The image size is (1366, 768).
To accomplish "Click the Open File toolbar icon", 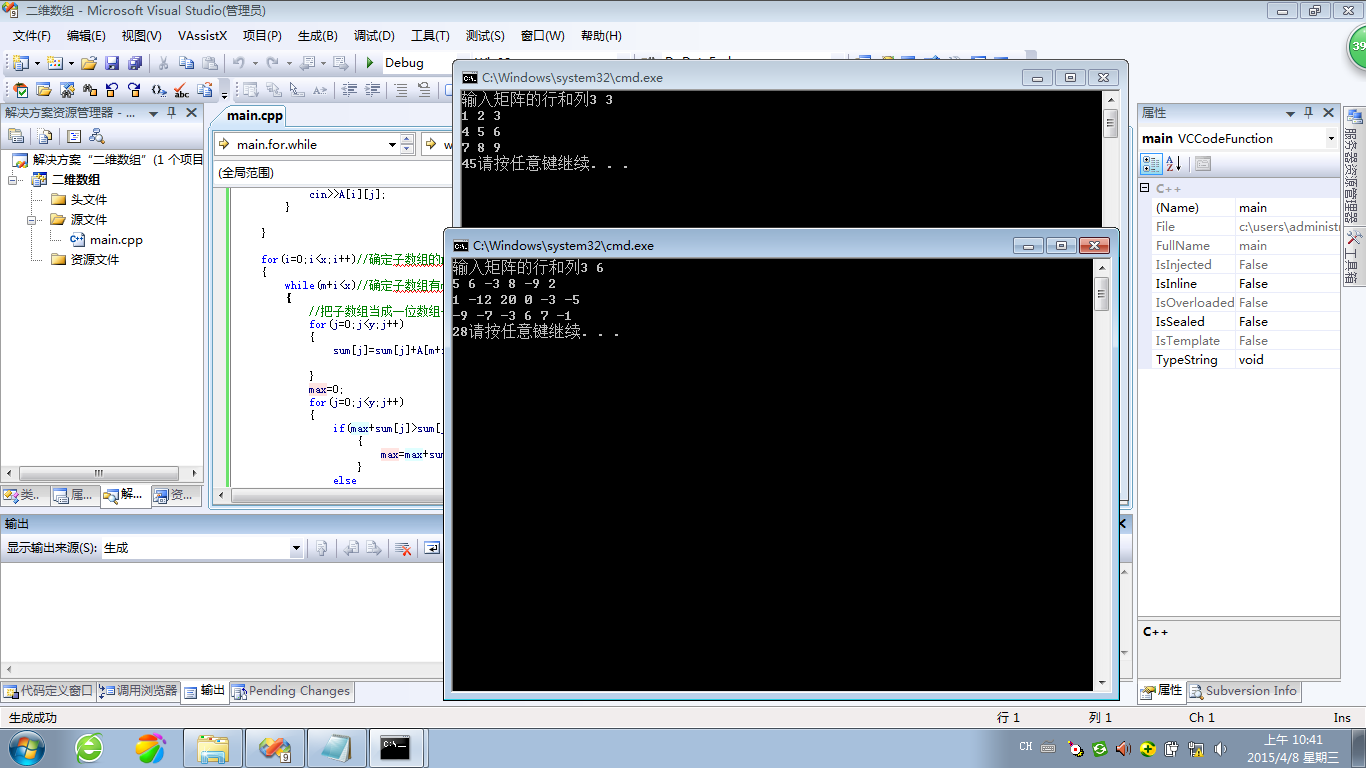I will point(89,63).
